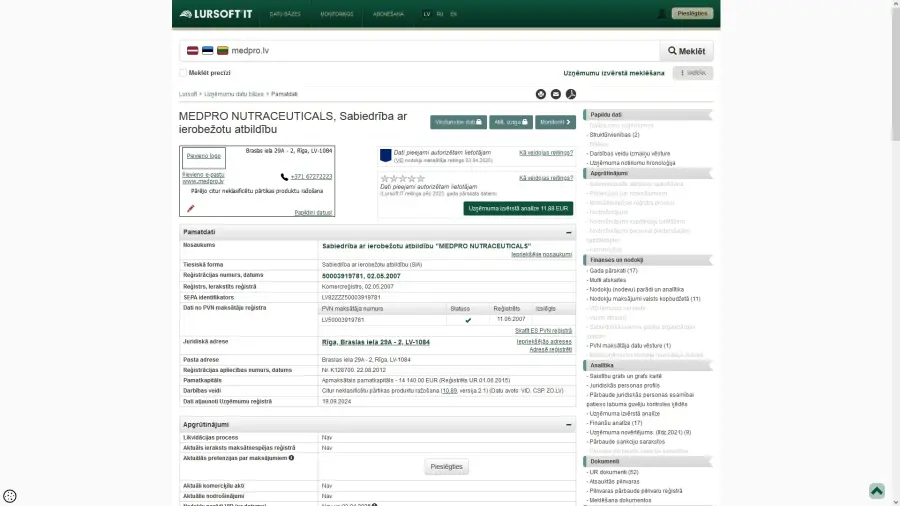Click the locked Vēsturiskie dati button
900x506 pixels.
(458, 122)
